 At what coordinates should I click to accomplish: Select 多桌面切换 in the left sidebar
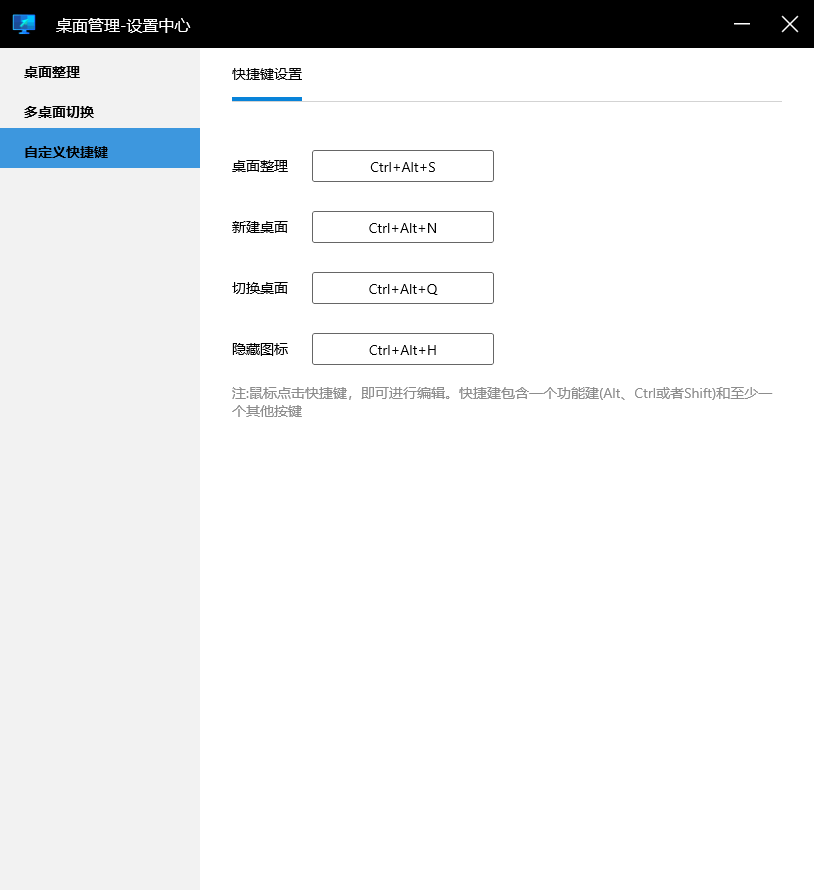tap(60, 111)
